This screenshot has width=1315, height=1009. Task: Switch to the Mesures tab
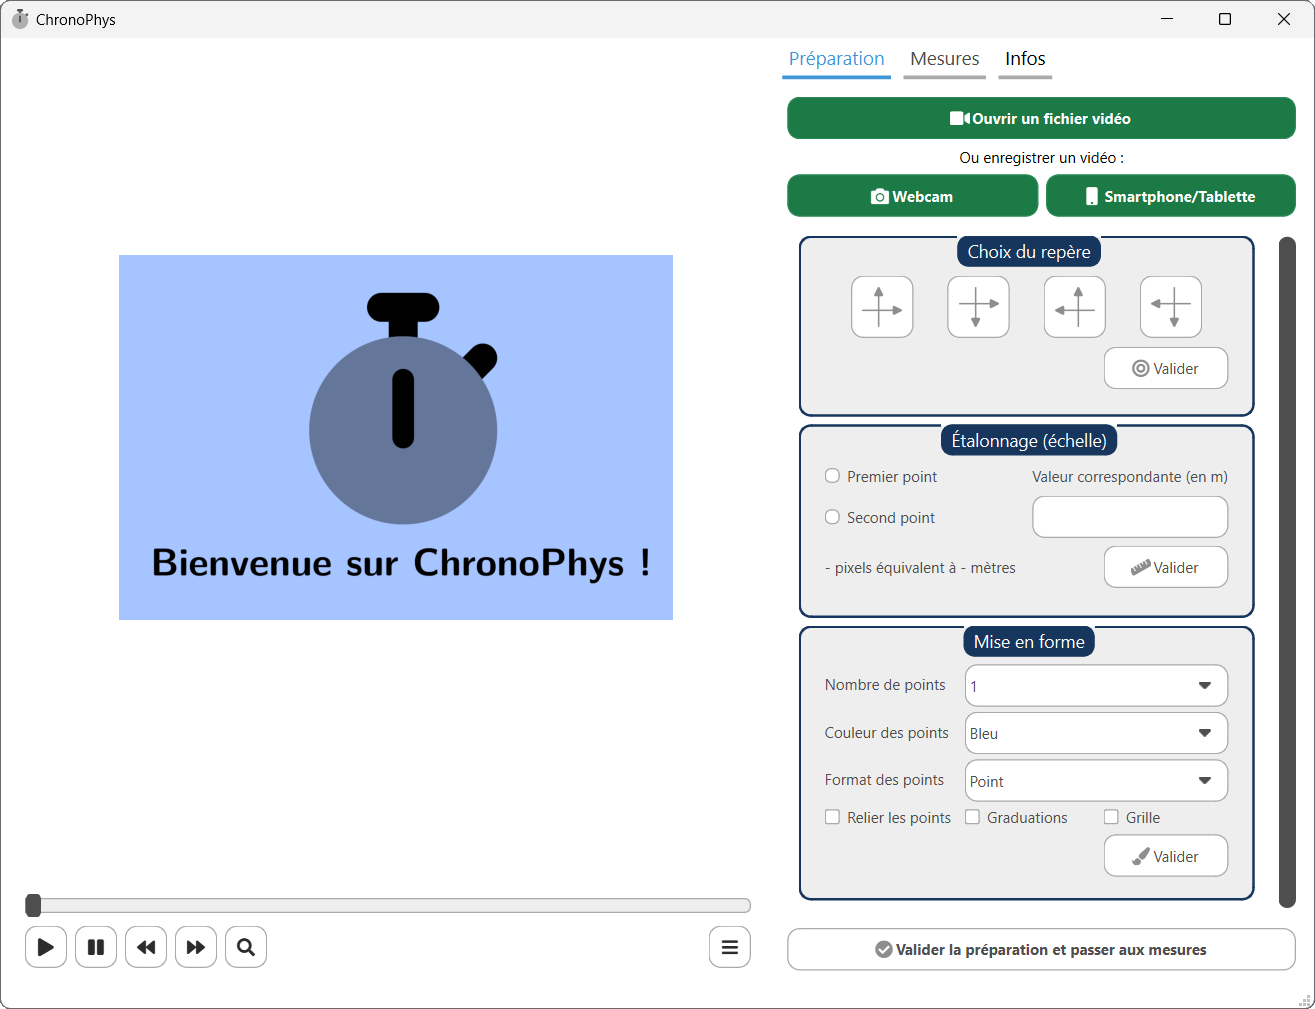(944, 59)
